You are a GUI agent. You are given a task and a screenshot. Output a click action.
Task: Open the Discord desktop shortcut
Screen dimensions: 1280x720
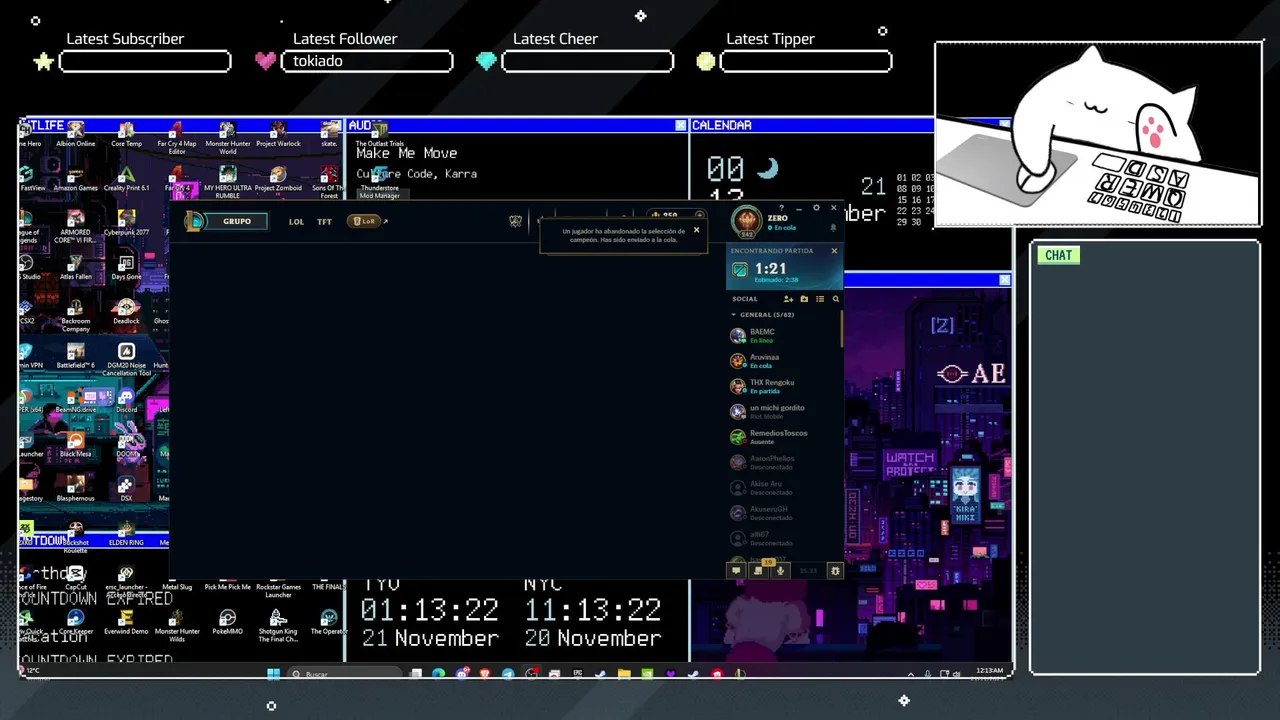(126, 398)
